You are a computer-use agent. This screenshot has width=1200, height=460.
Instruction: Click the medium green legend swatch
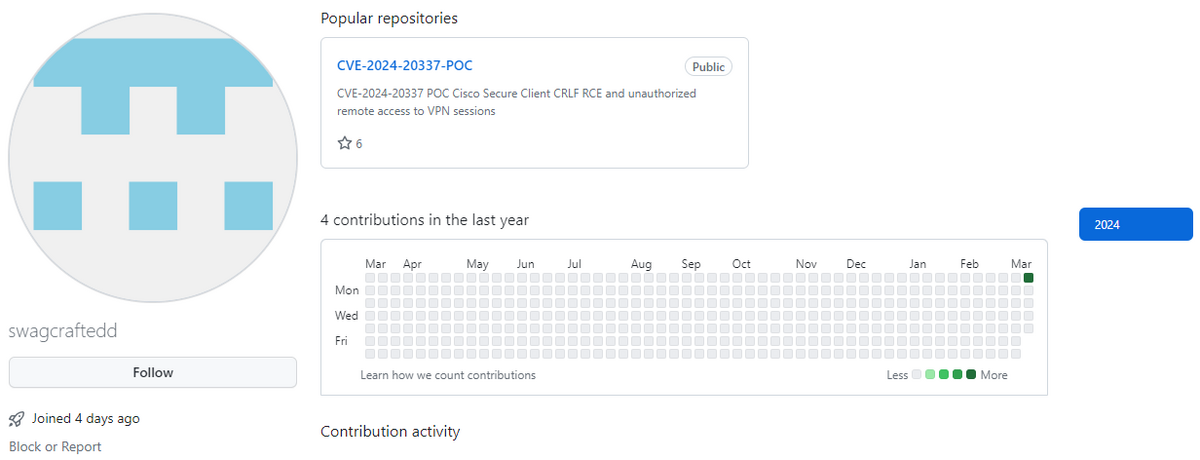click(944, 375)
